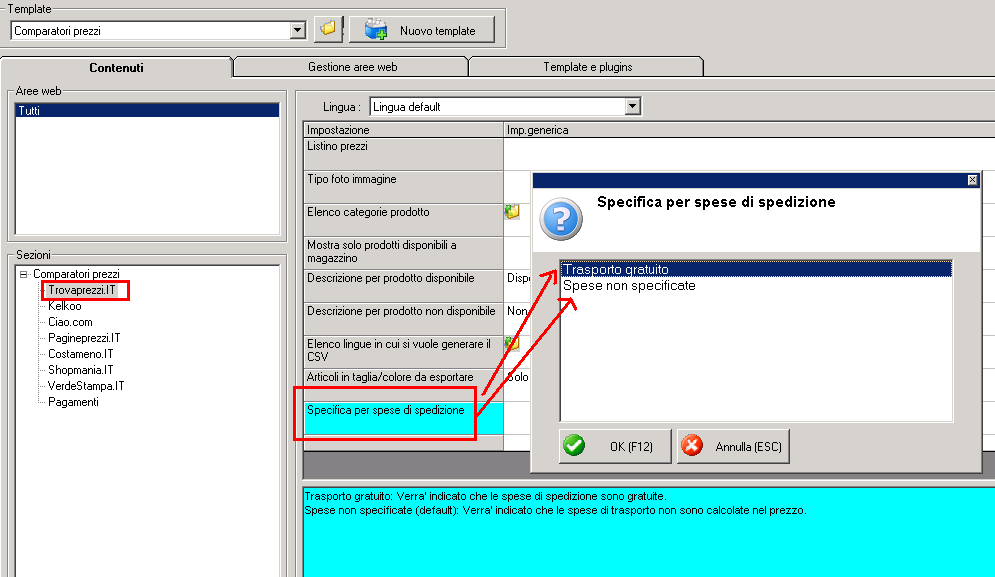Viewport: 995px width, 577px height.
Task: Choose Trasporto gratuito in the dialog list
Action: pos(756,269)
